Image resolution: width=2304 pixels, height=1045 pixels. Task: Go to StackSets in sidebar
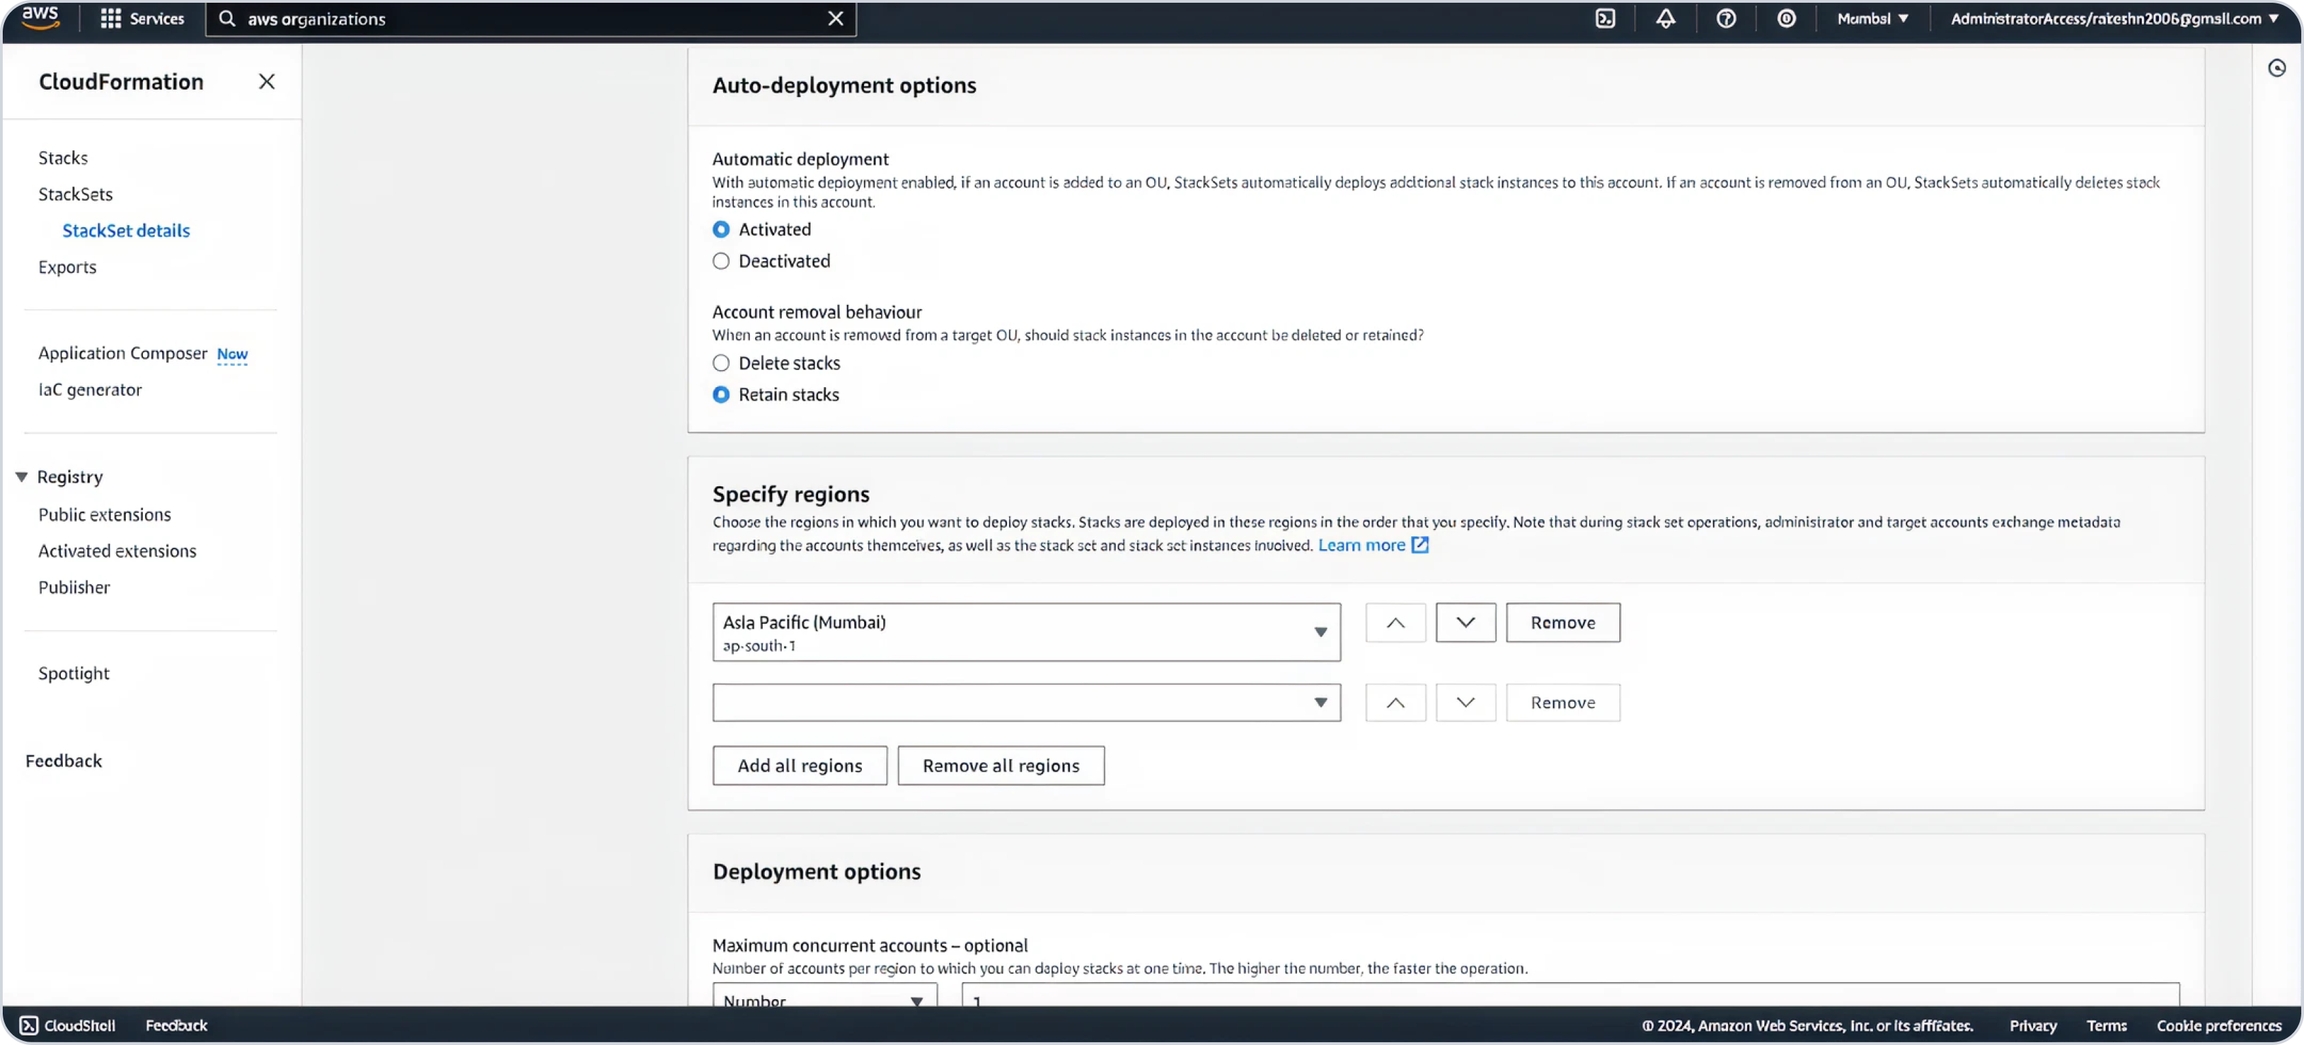point(75,194)
